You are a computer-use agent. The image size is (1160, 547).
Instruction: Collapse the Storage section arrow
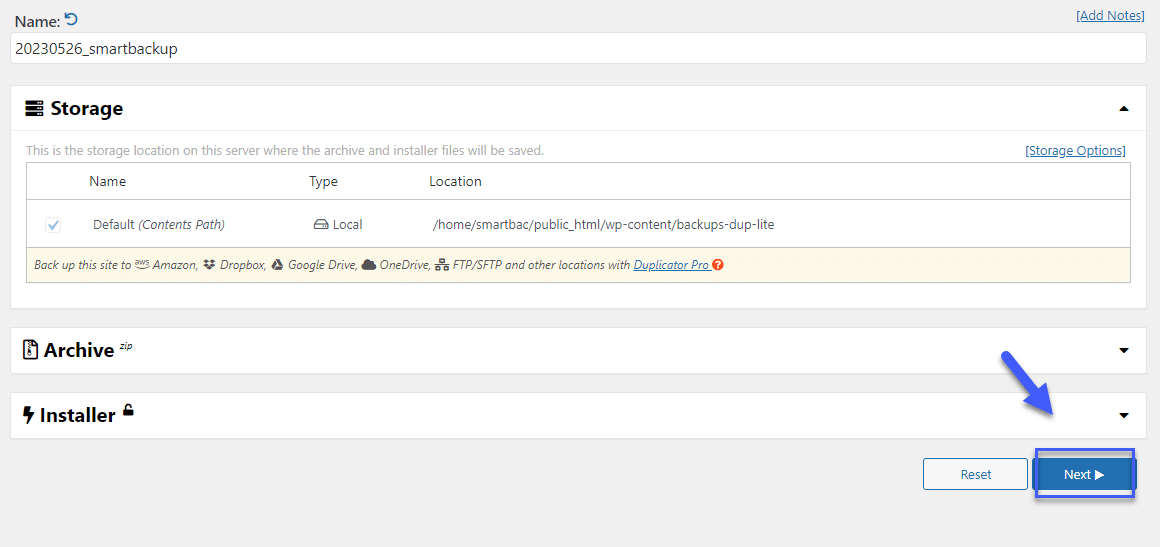pos(1124,109)
